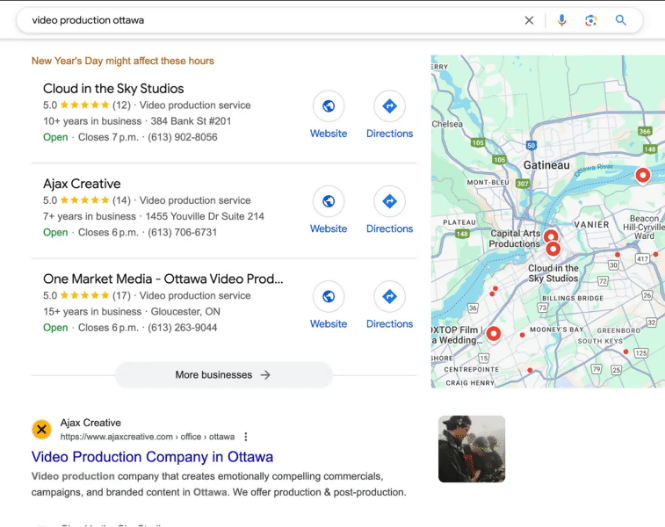Select the Ajax Creative business listing title
665x527 pixels.
(82, 184)
